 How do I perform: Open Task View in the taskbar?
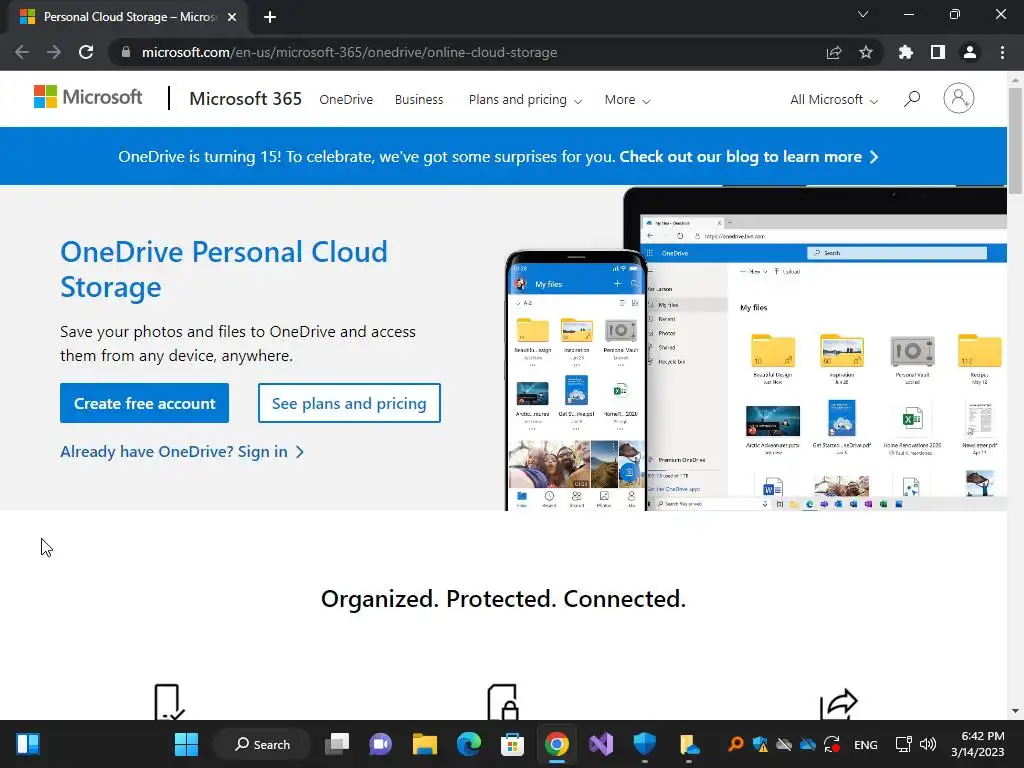(x=337, y=744)
